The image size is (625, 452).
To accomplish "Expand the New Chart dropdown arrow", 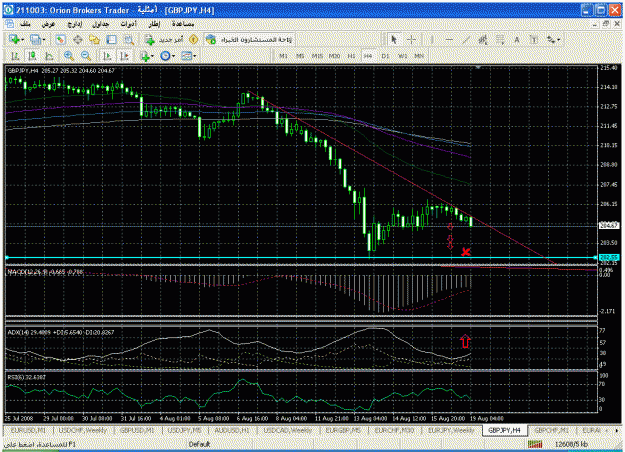I will pyautogui.click(x=22, y=40).
